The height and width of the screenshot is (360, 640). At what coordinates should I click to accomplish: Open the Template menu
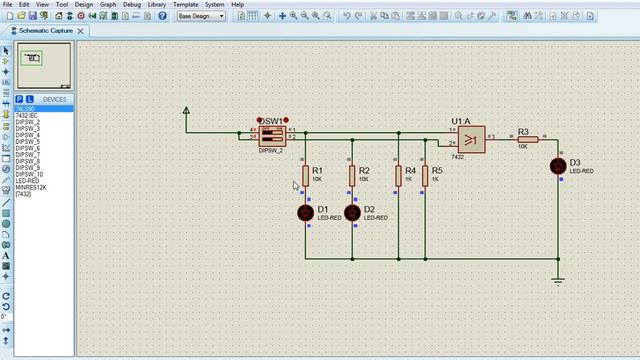point(186,4)
